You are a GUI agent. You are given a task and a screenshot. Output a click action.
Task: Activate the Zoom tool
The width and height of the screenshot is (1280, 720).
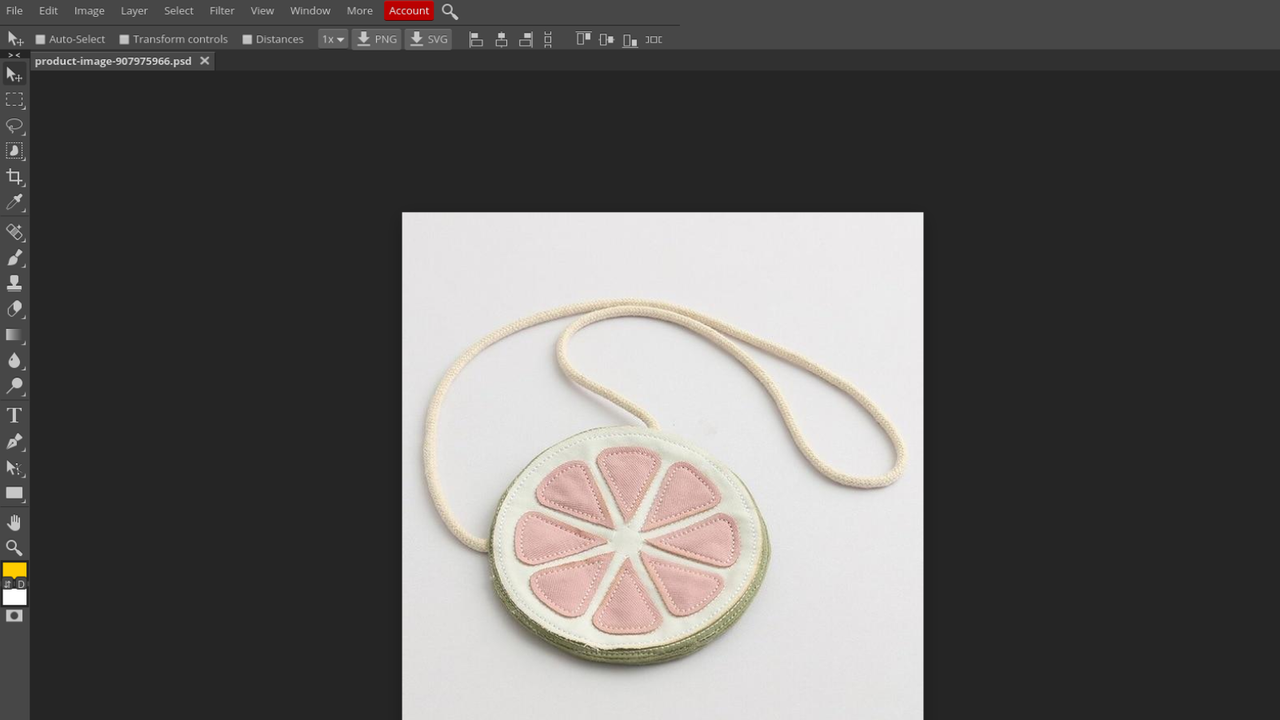(x=14, y=547)
